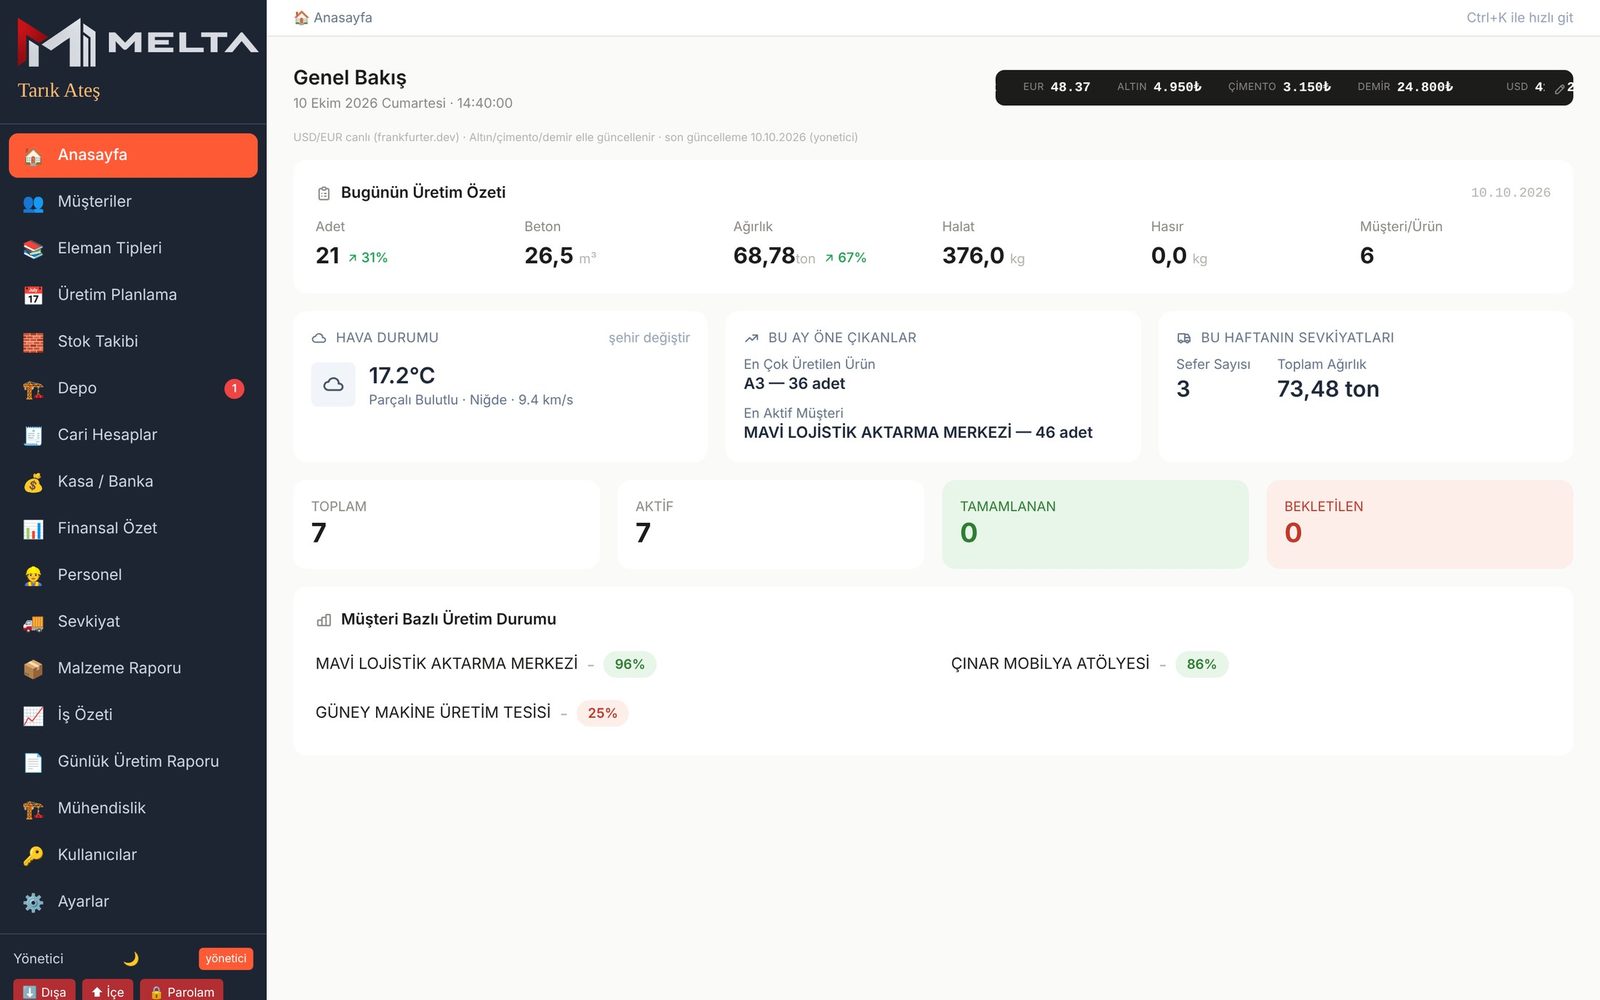This screenshot has height=1000, width=1600.
Task: Click ÇINAR MOBİLYA ATÖLYESİ customer name
Action: pos(1050,663)
